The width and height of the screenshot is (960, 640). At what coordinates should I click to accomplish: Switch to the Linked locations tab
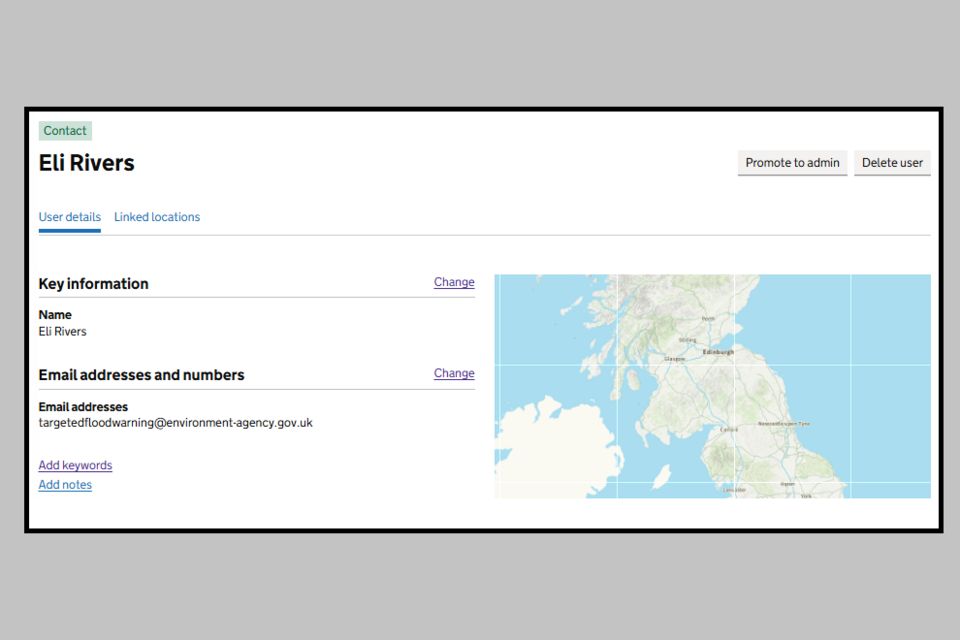(157, 217)
